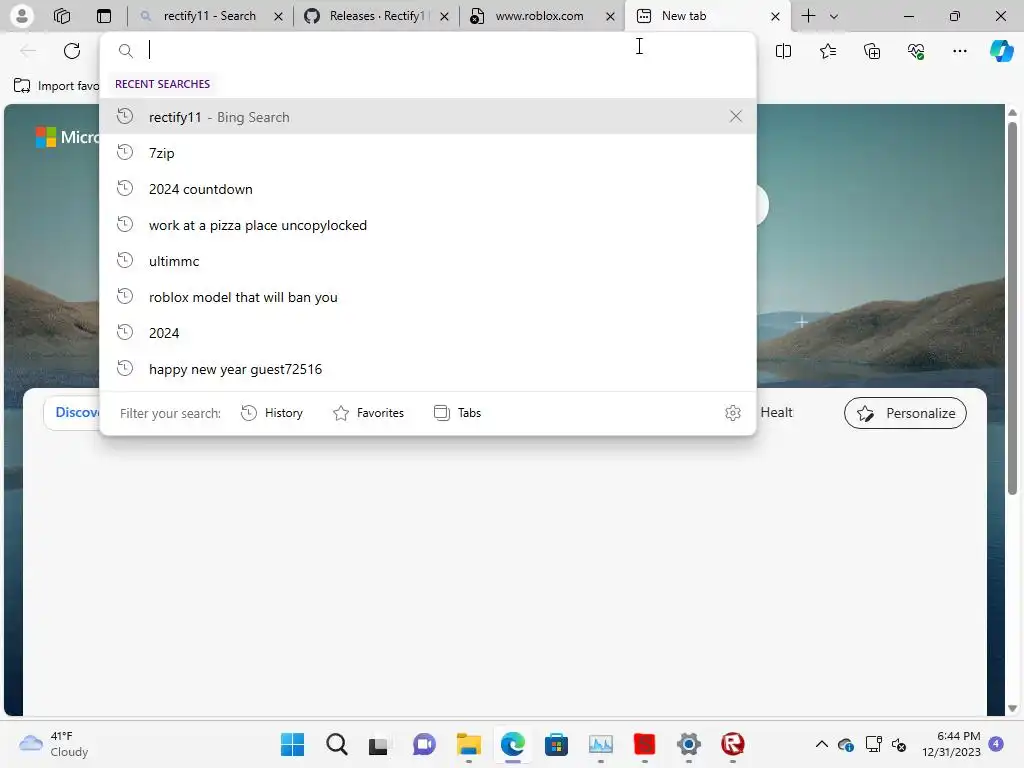Screen dimensions: 1024x768
Task: Close the rectify11 - Search tab
Action: click(x=278, y=16)
